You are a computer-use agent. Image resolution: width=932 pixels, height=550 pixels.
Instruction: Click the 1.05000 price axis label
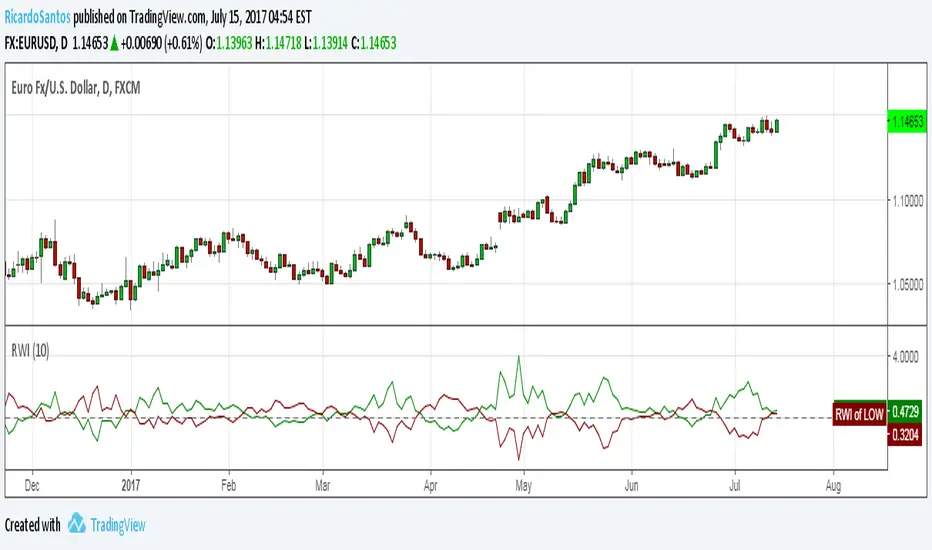910,285
